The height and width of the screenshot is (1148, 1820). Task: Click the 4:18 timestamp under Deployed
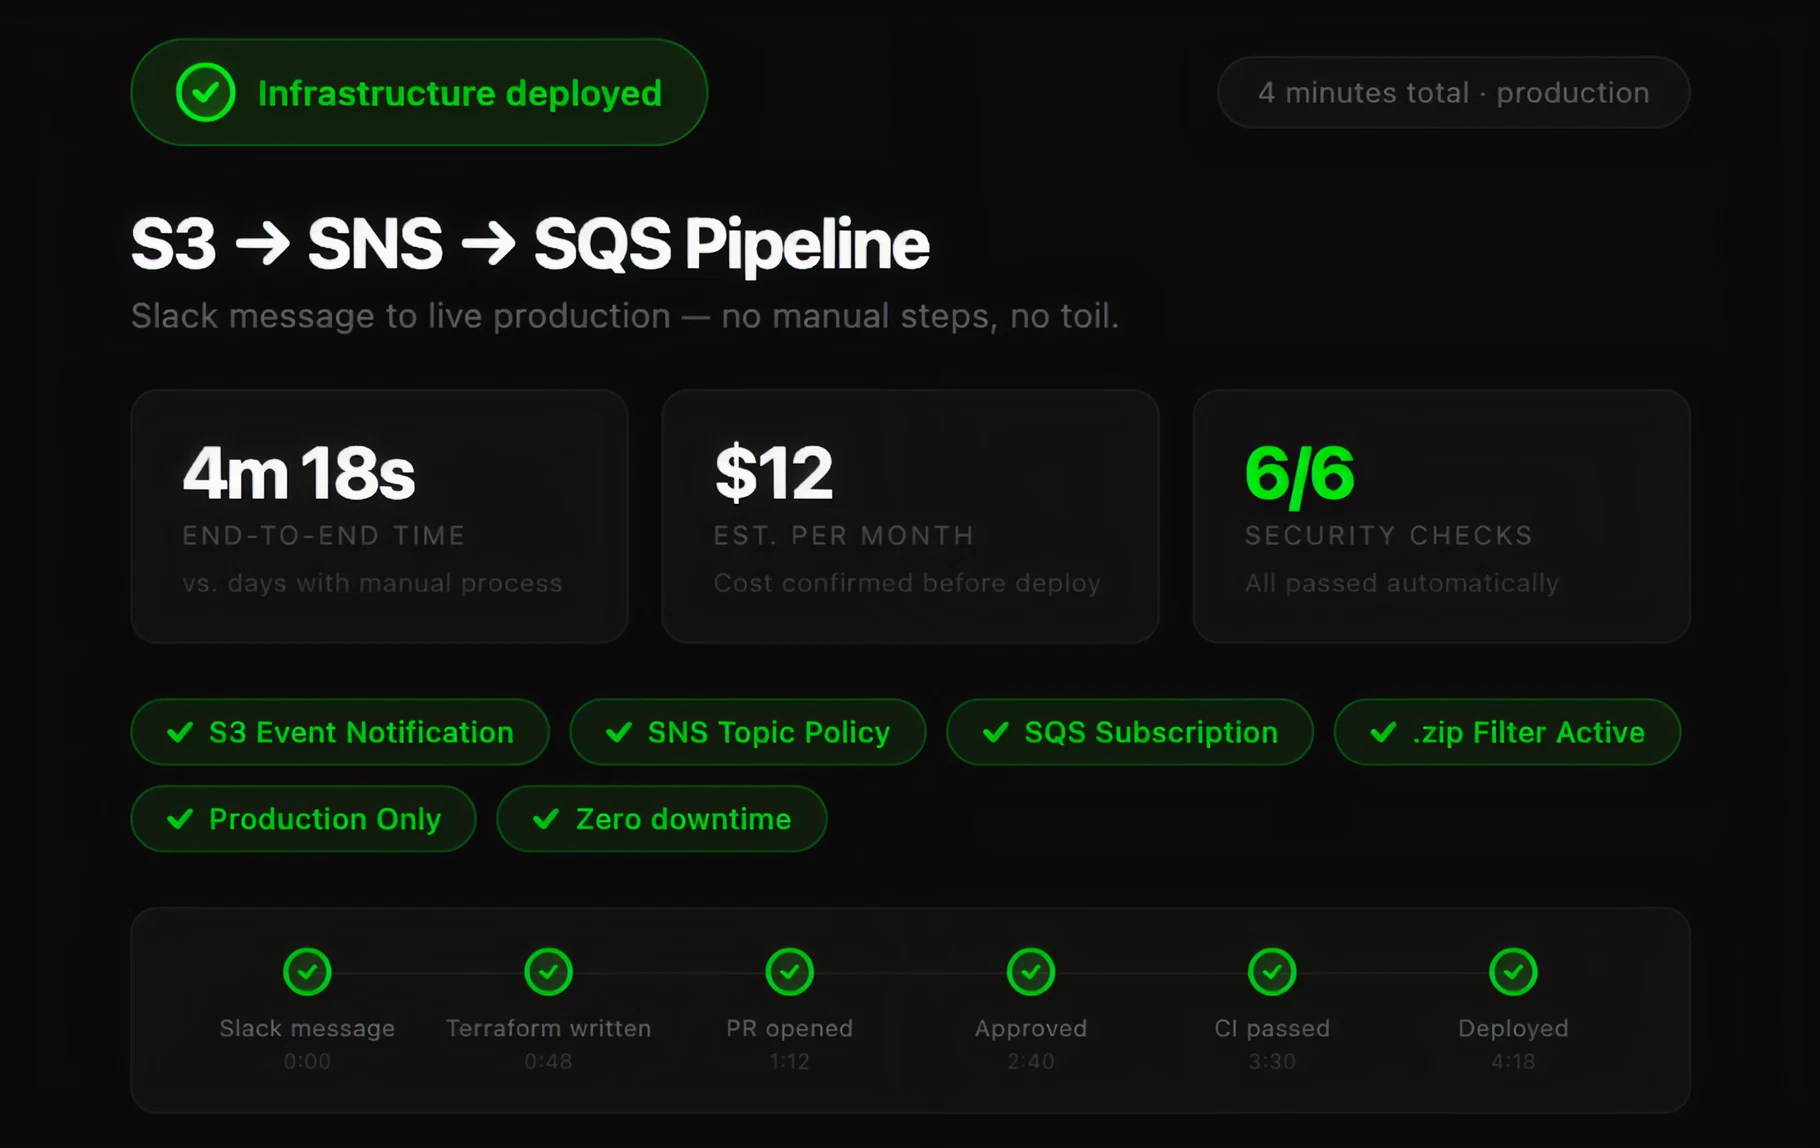[x=1512, y=1062]
